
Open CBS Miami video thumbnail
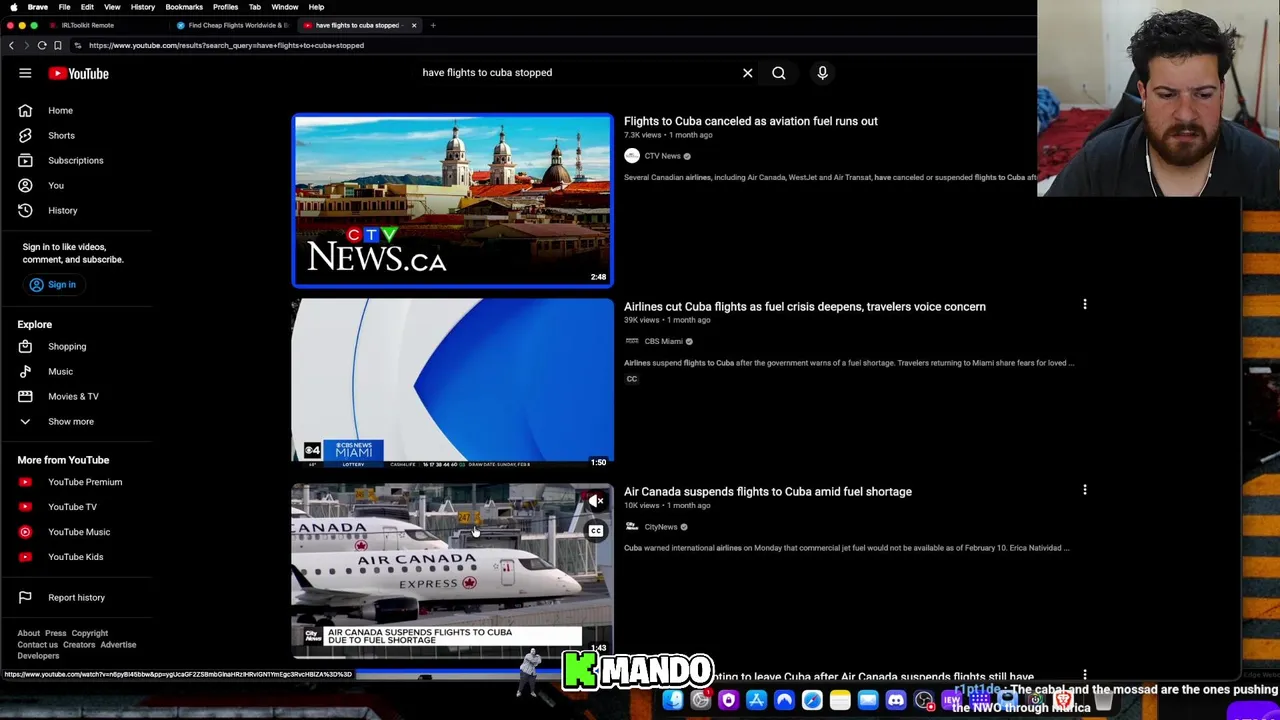coord(452,384)
